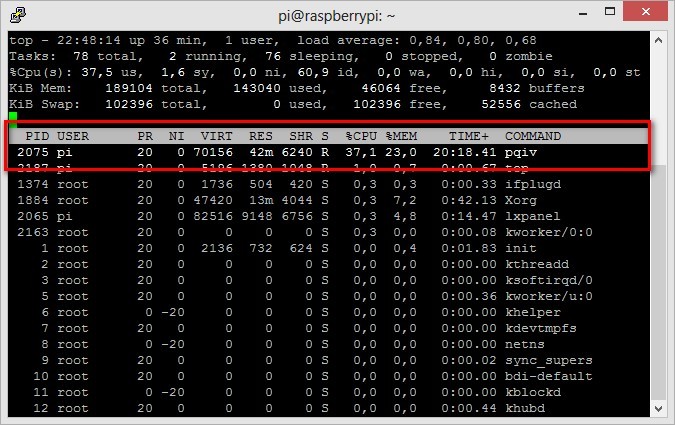Click the ifplugd process name
675x425 pixels.
click(x=533, y=184)
